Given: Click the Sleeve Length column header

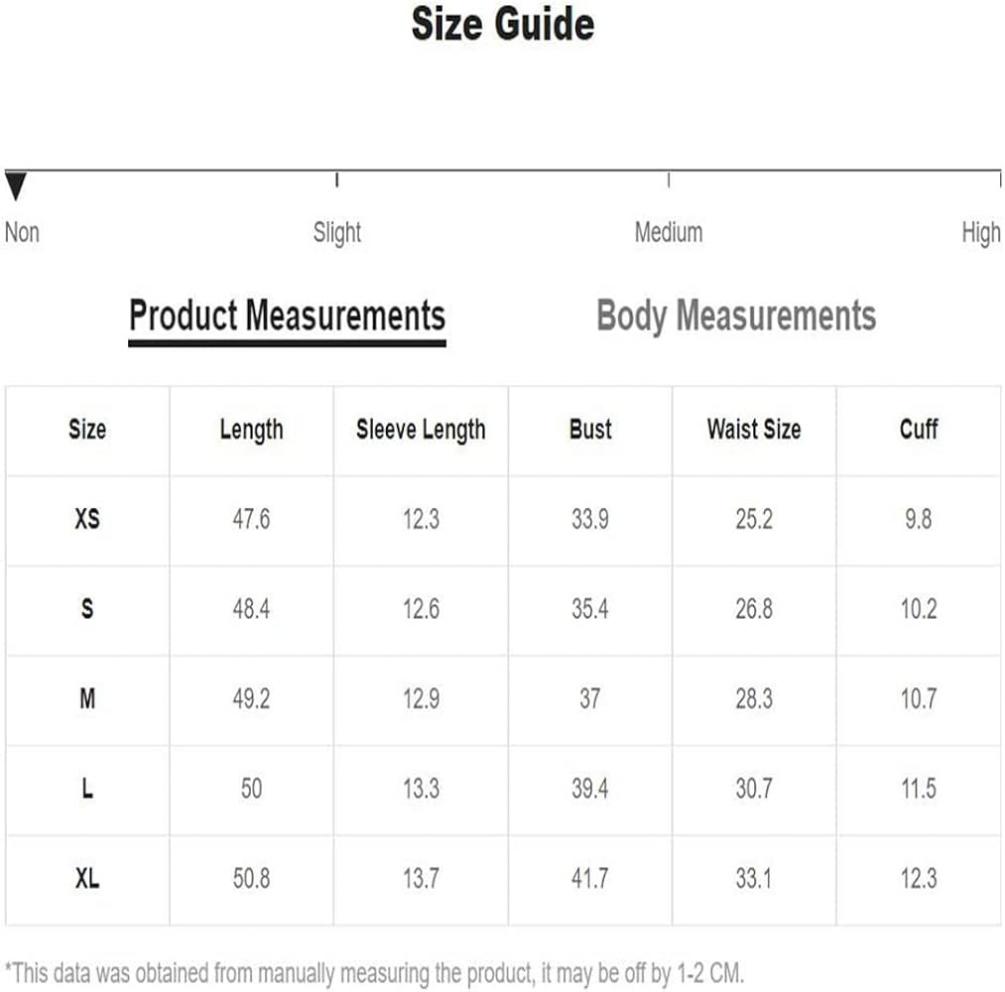Looking at the screenshot, I should (x=420, y=430).
